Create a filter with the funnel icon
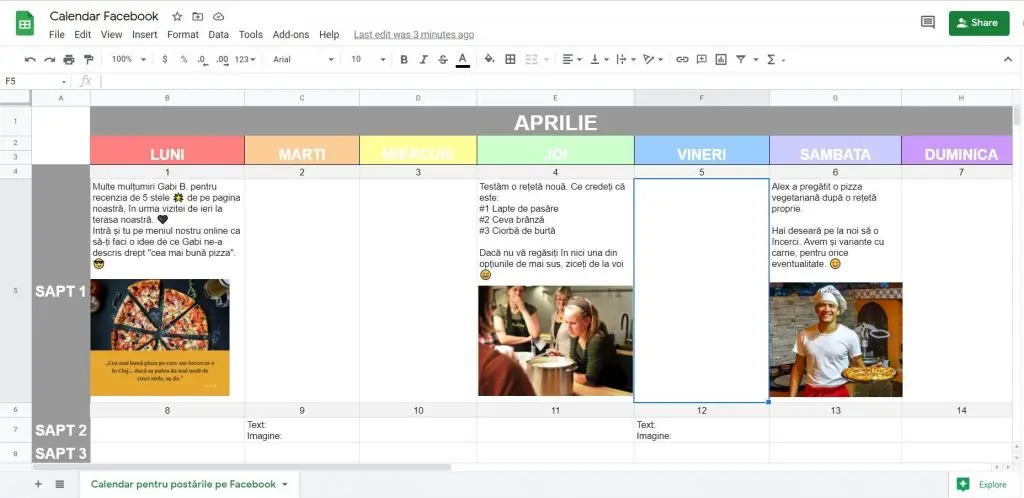1024x498 pixels. (741, 59)
